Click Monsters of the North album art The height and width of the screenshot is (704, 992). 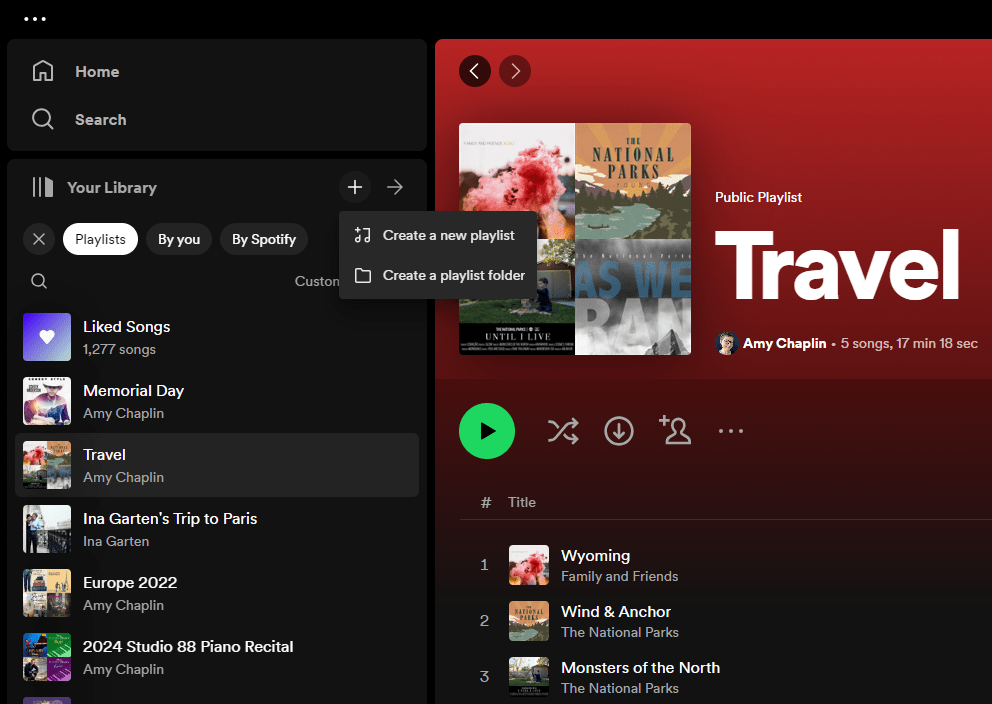(x=529, y=677)
